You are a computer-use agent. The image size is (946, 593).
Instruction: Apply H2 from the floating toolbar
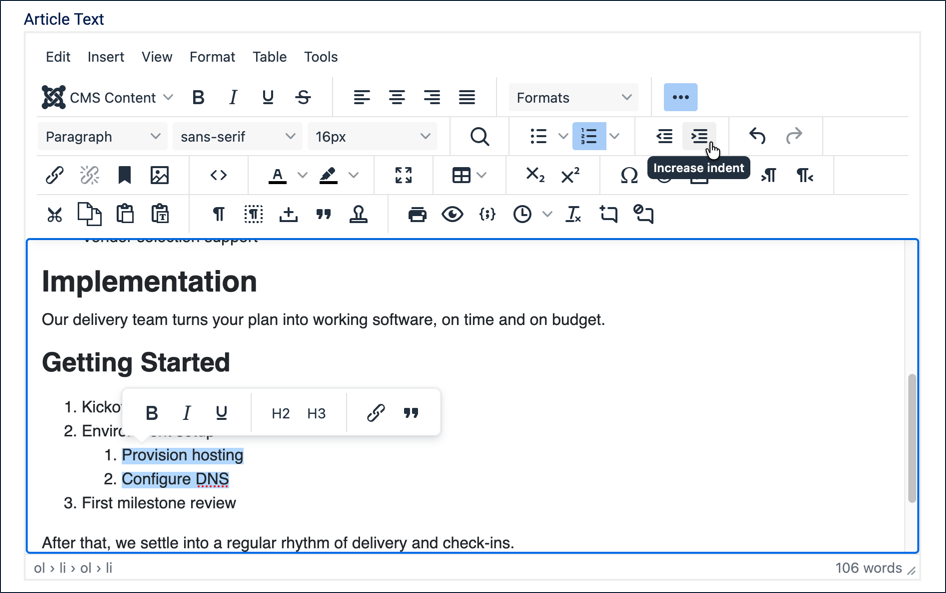click(281, 413)
